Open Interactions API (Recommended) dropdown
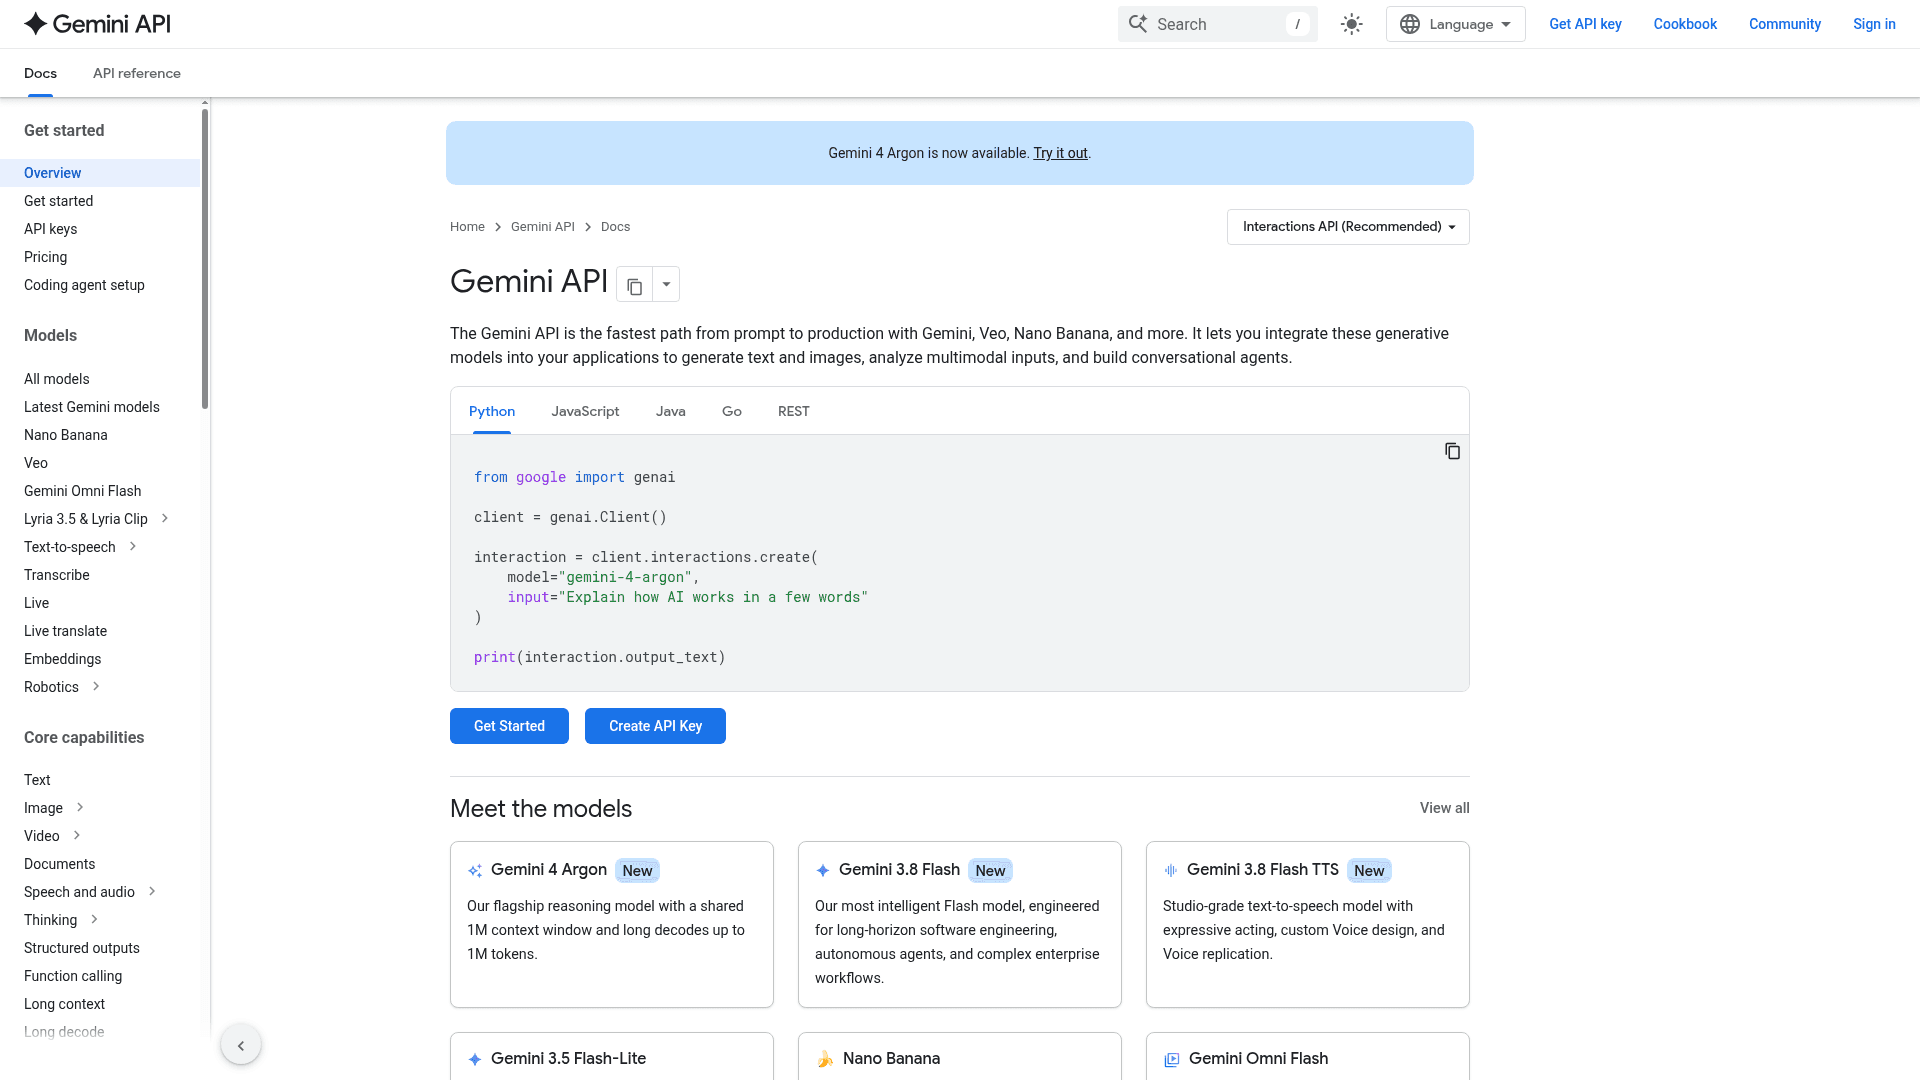The image size is (1920, 1080). click(x=1348, y=227)
